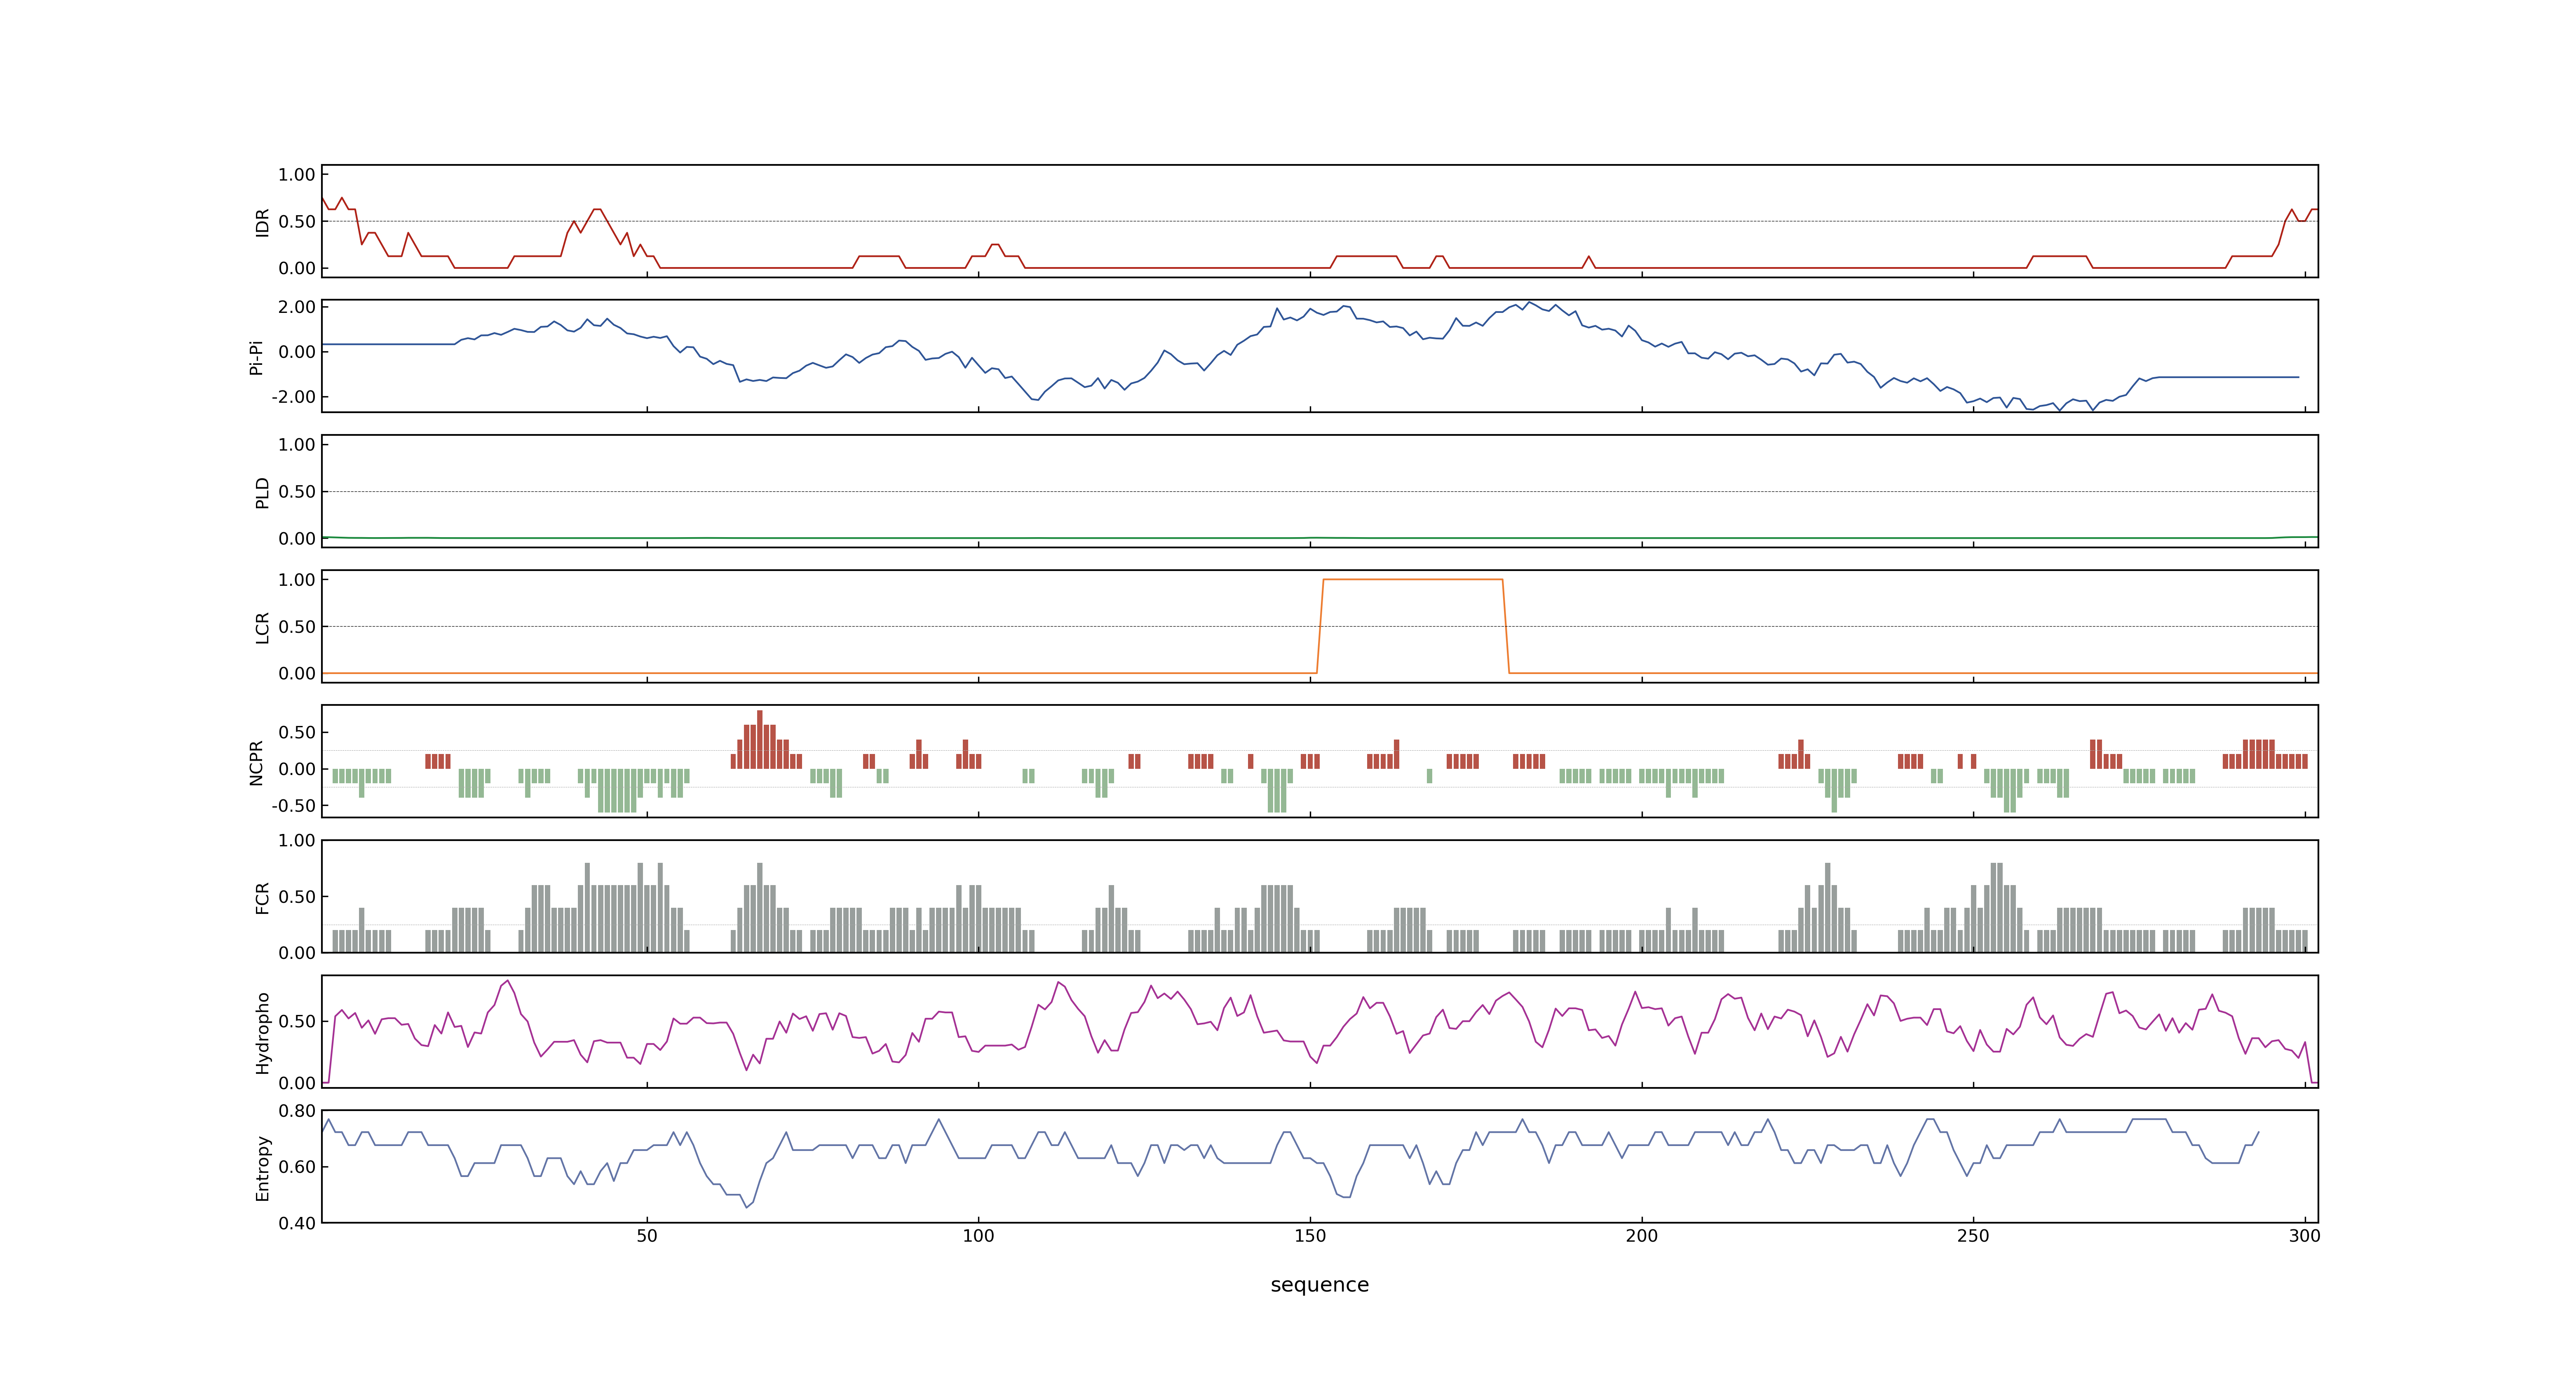Select x-axis tick label 50

[647, 1236]
